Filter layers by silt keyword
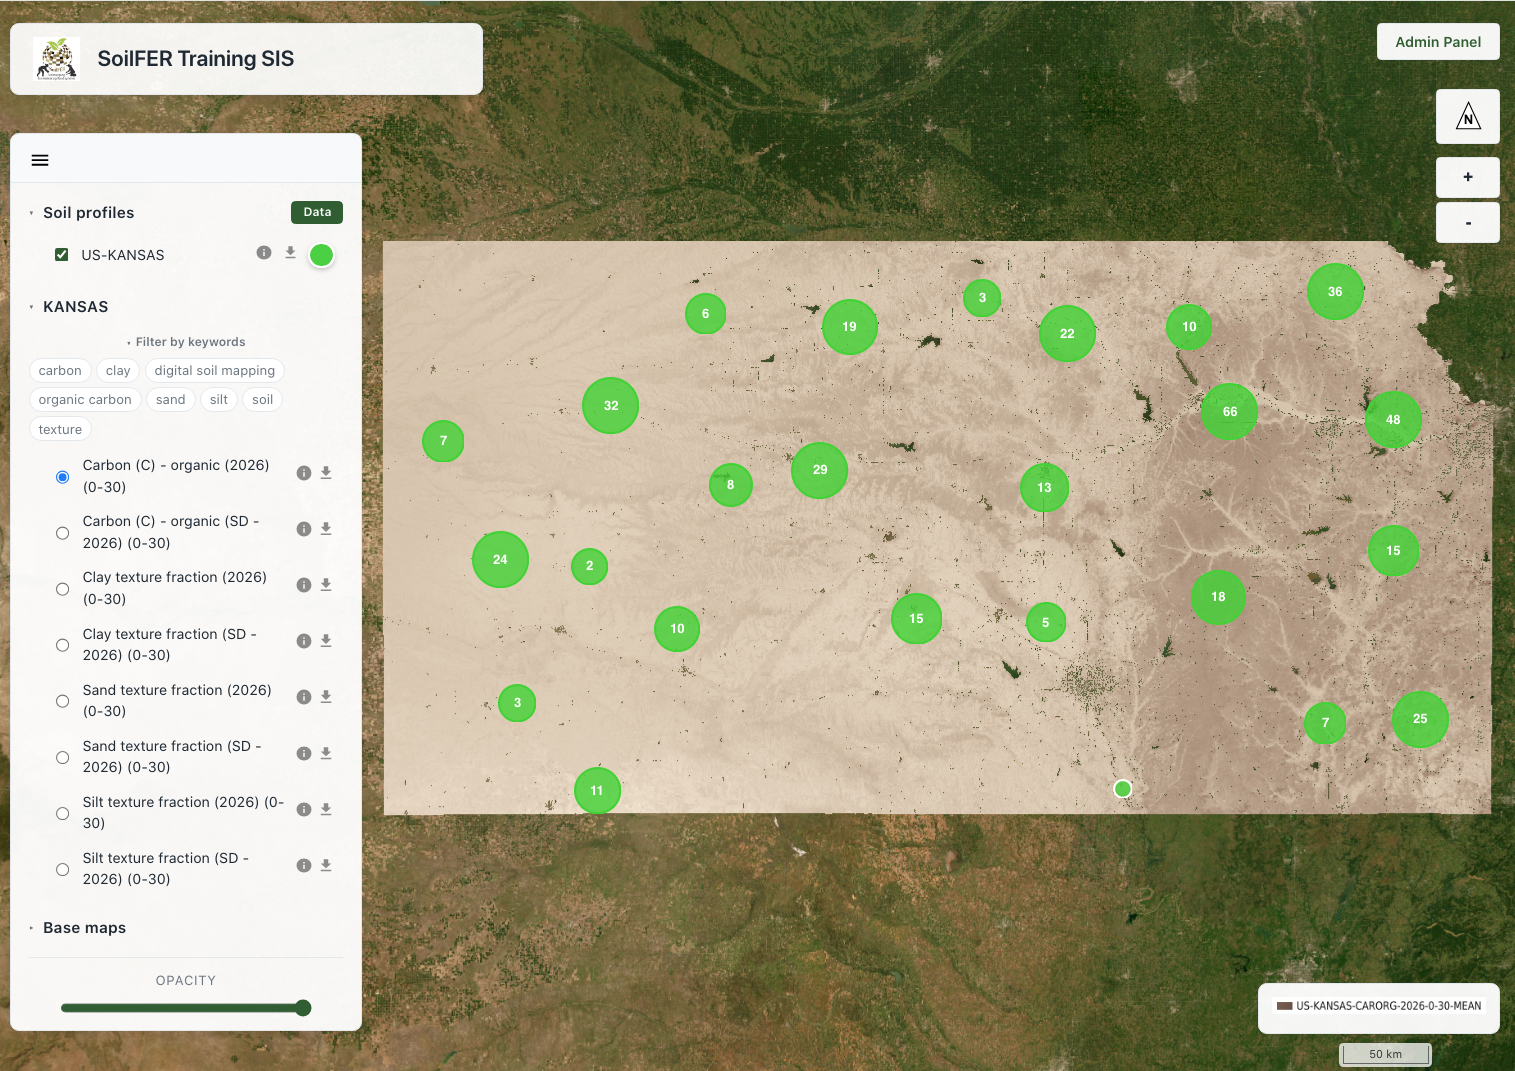Screen dimensions: 1515x1071 [219, 400]
